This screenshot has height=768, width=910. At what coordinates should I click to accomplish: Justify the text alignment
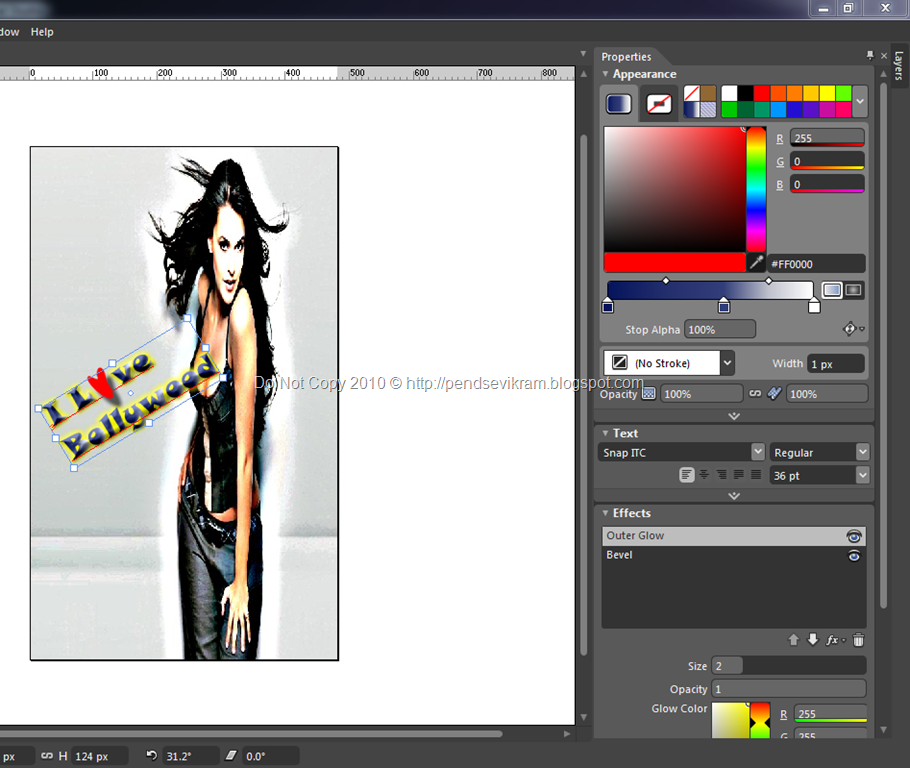click(x=739, y=475)
